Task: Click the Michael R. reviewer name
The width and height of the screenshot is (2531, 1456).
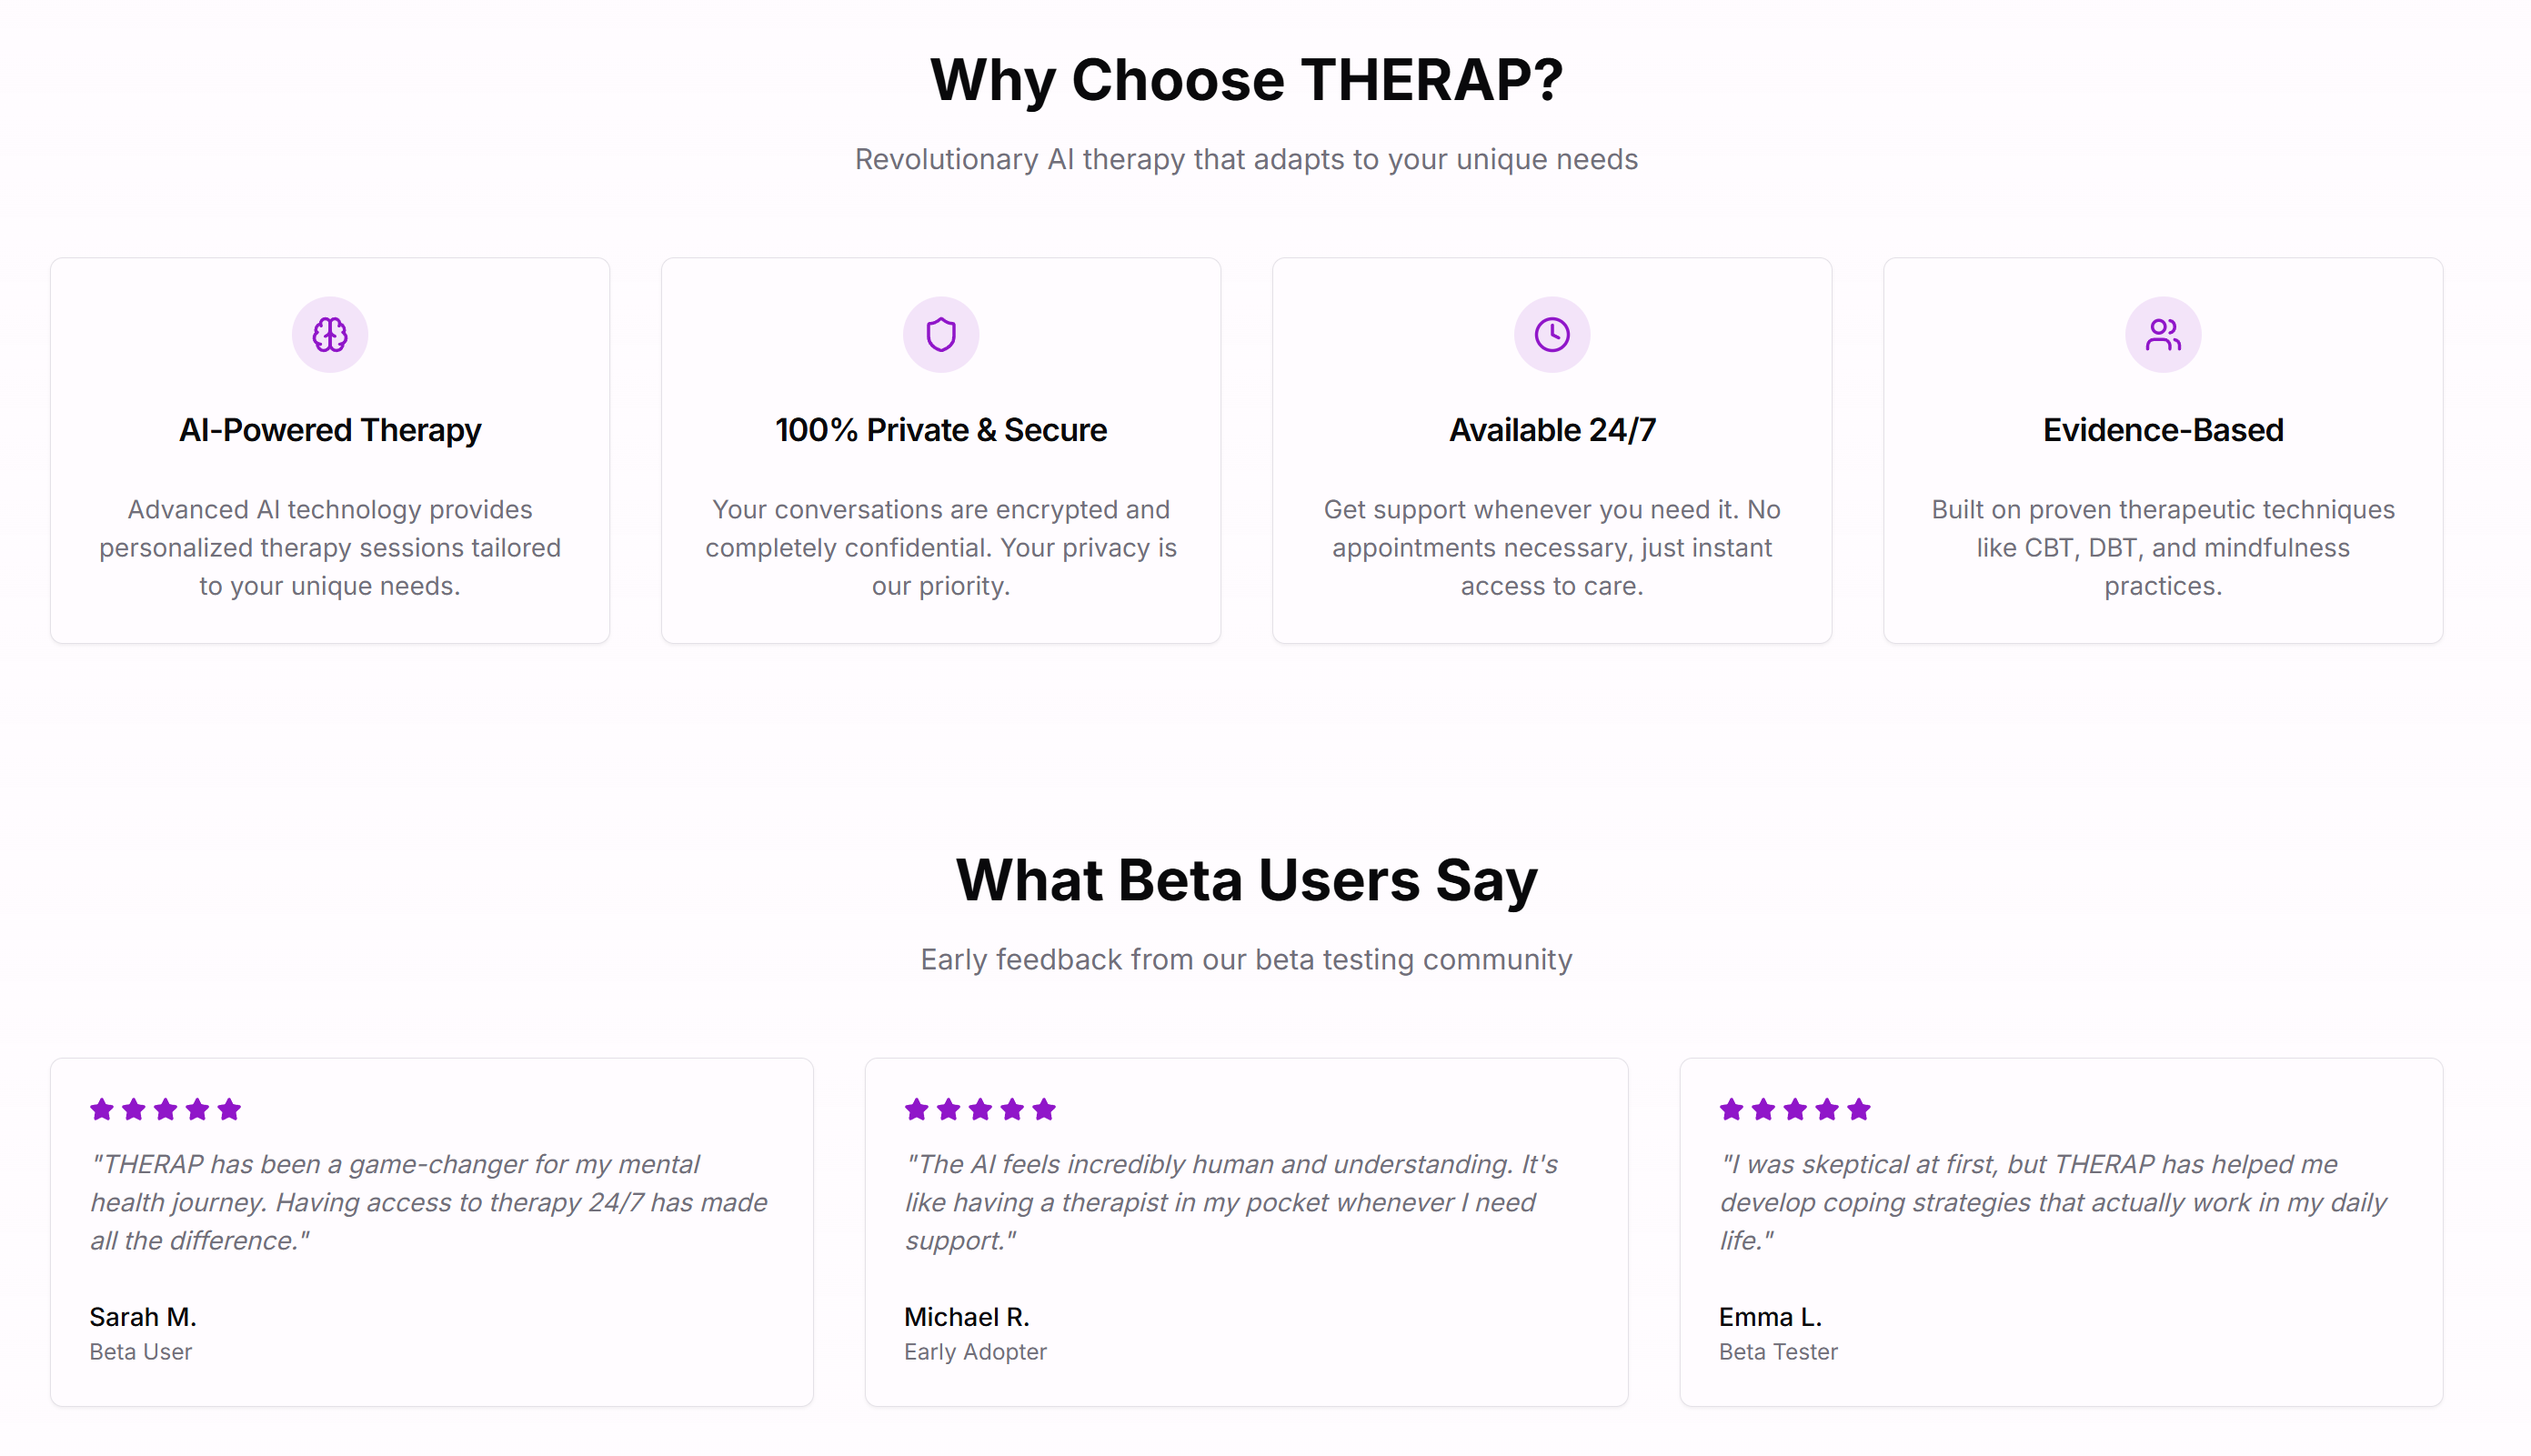Action: pyautogui.click(x=966, y=1316)
